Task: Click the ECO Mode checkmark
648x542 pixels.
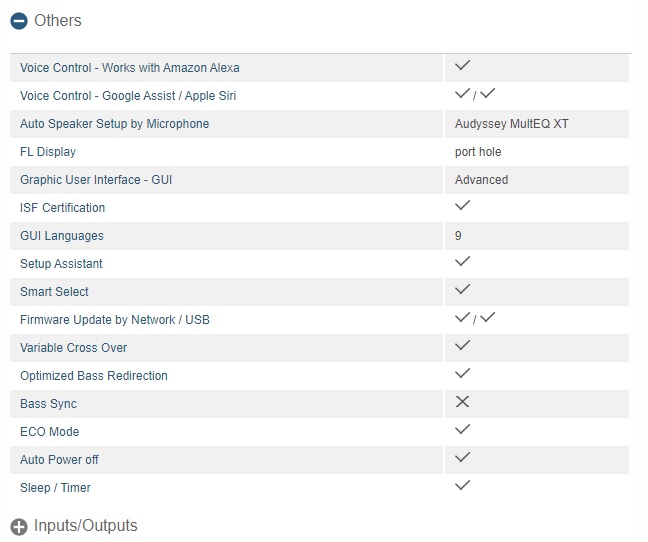Action: [x=462, y=430]
